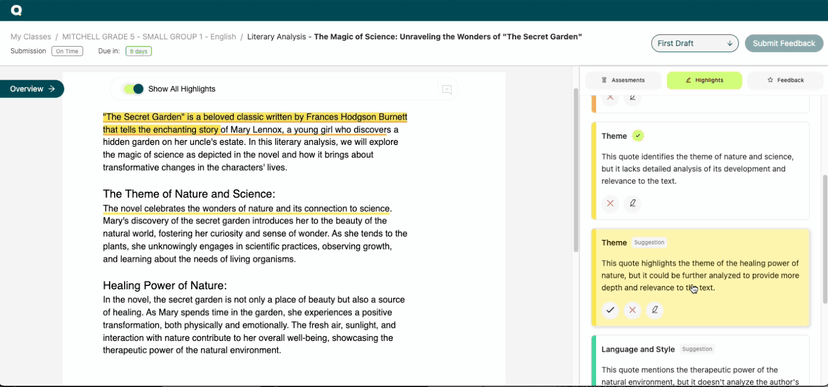Click the document pane vertical scrollbar
Image resolution: width=828 pixels, height=387 pixels.
[576, 169]
